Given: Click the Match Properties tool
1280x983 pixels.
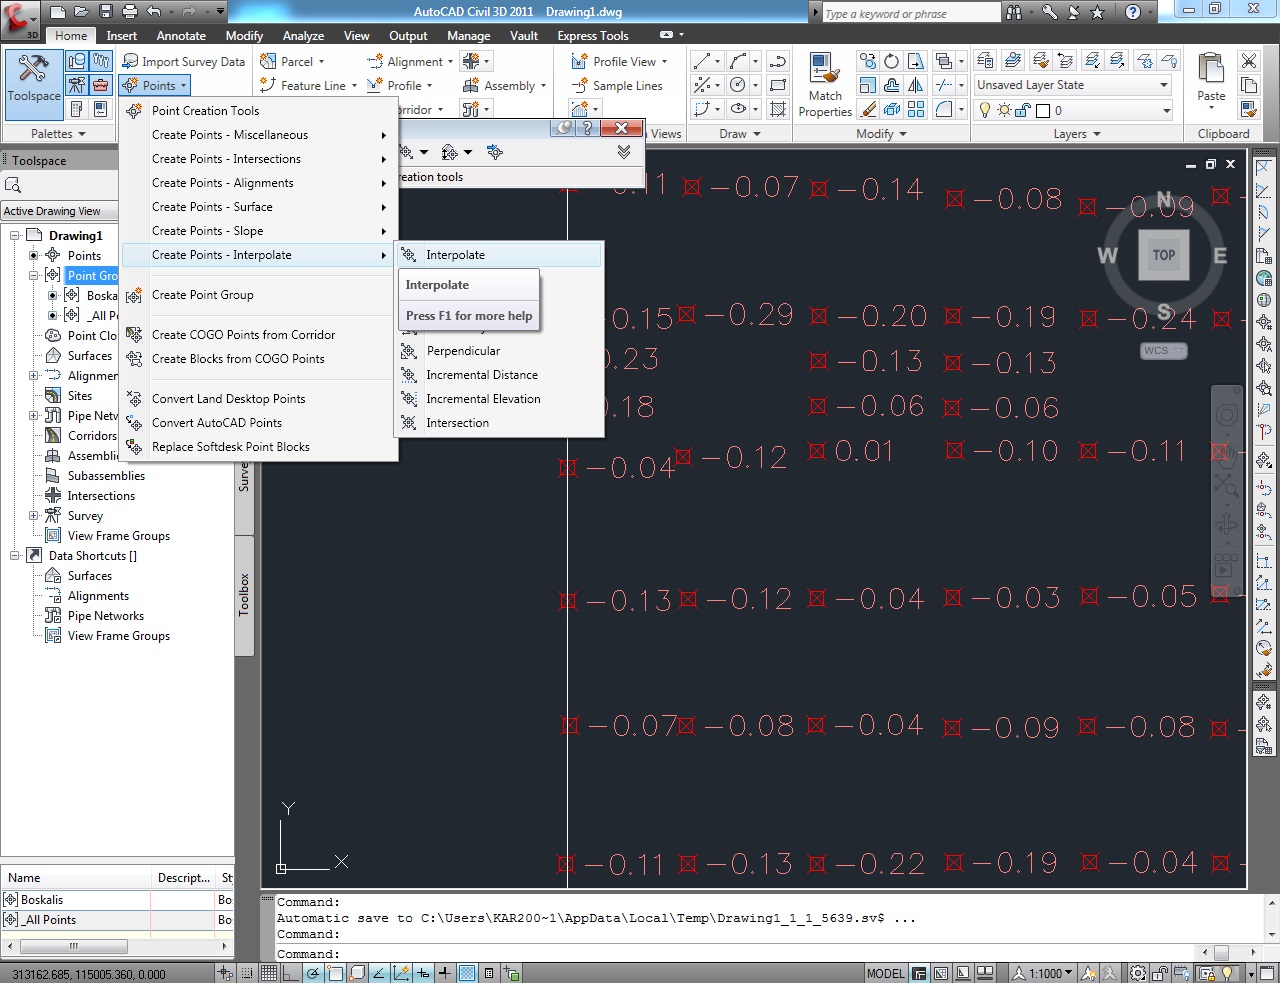Looking at the screenshot, I should coord(825,85).
